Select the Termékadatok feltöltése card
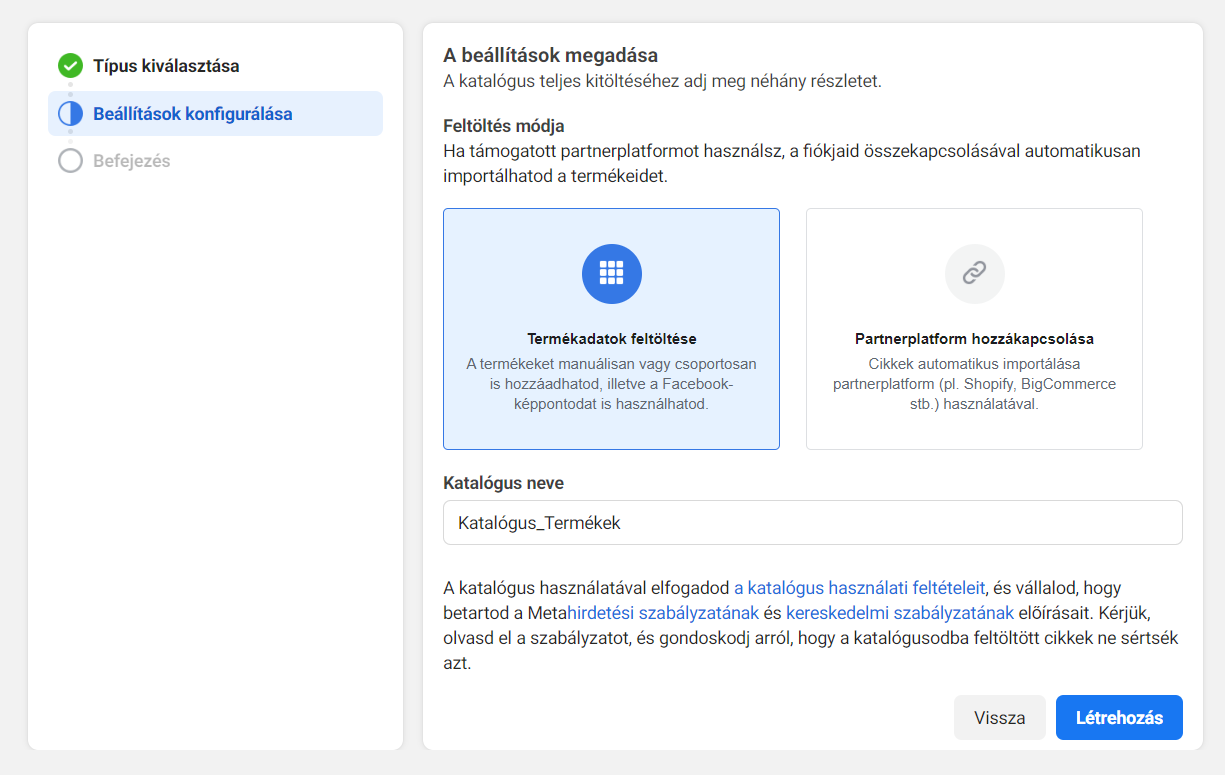The width and height of the screenshot is (1225, 775). [611, 329]
